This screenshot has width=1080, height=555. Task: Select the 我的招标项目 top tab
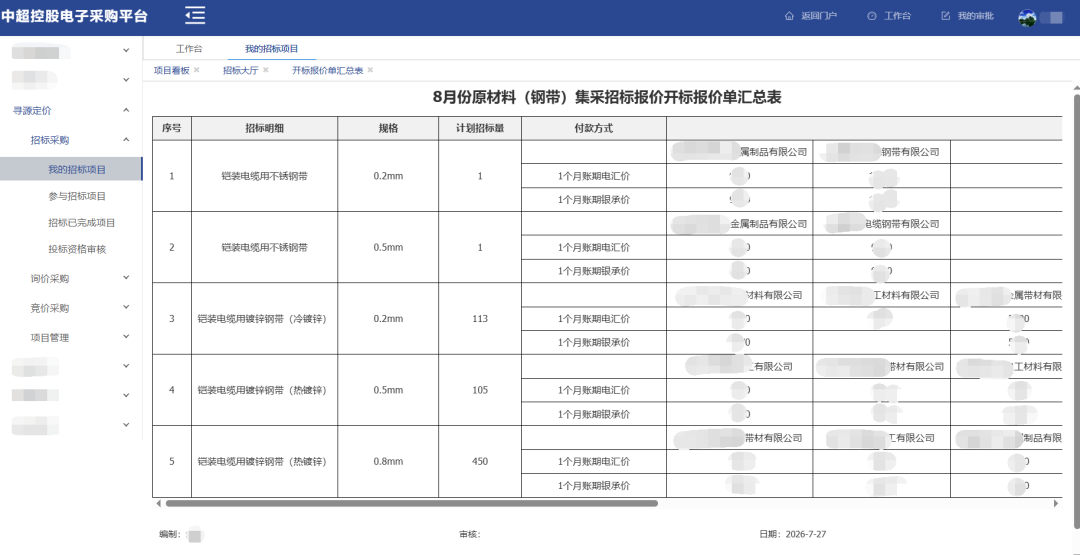coord(271,49)
